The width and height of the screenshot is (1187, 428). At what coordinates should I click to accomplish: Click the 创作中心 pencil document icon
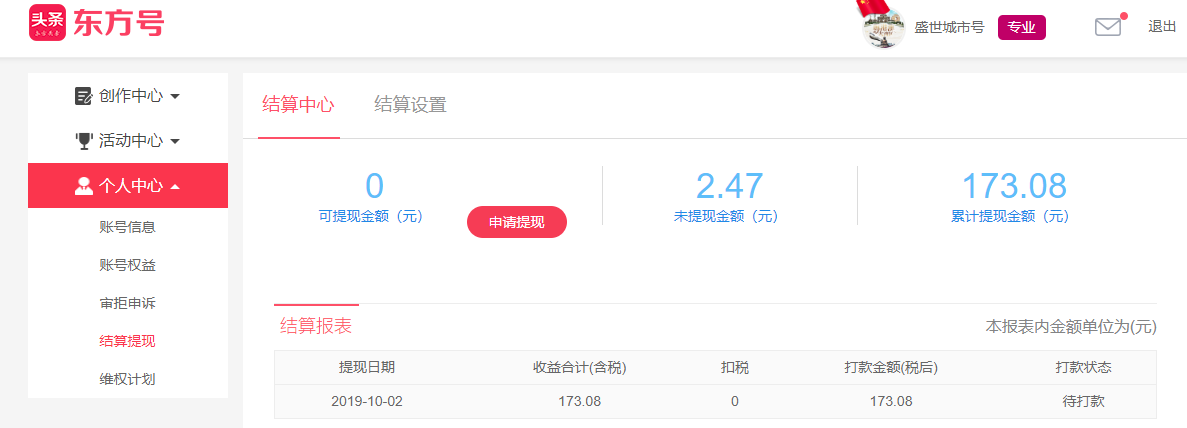(83, 96)
